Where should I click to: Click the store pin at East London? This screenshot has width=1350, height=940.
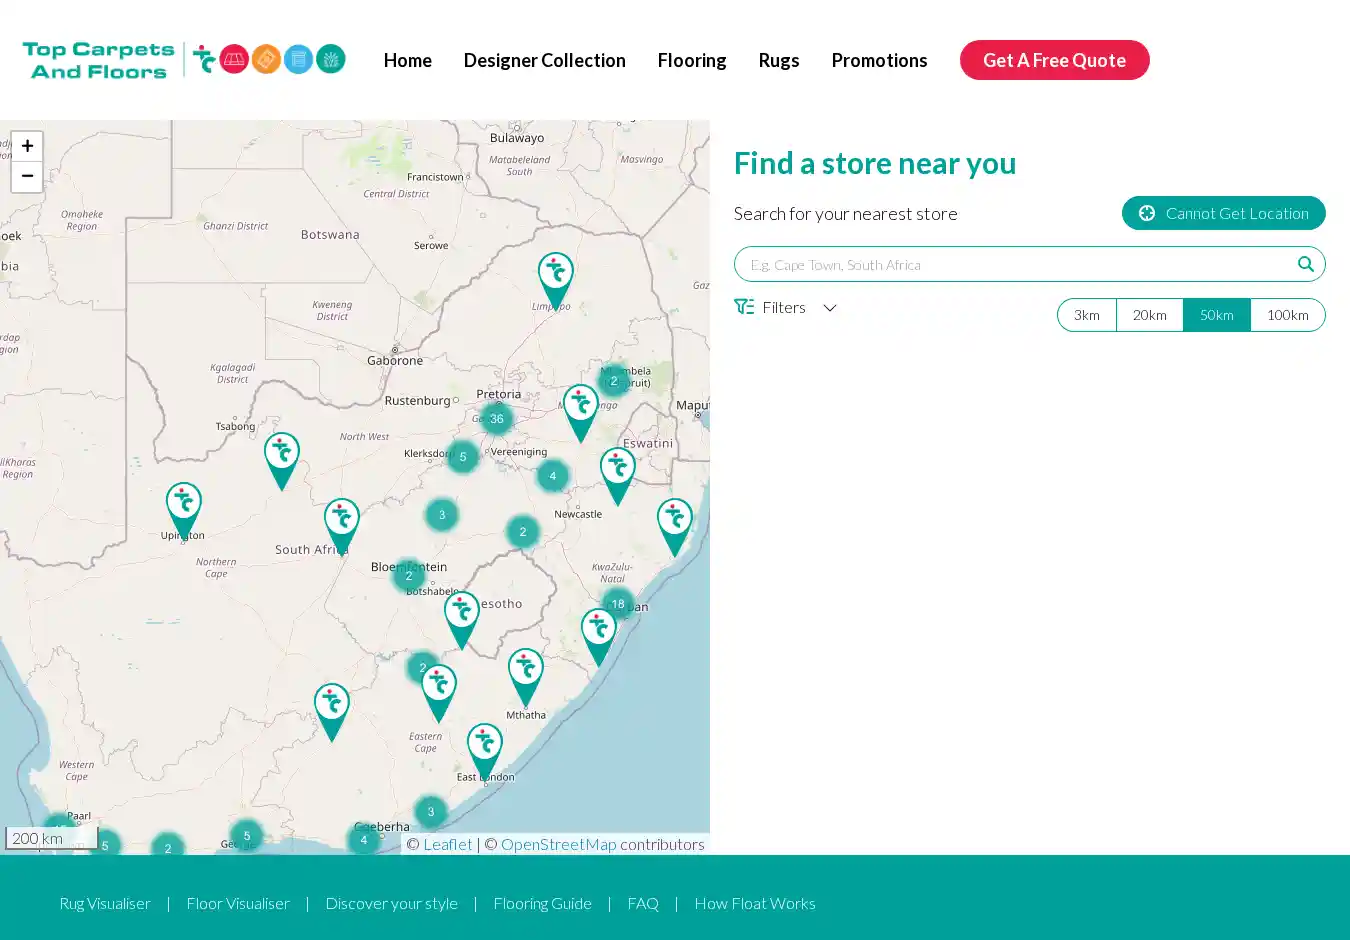pos(485,747)
